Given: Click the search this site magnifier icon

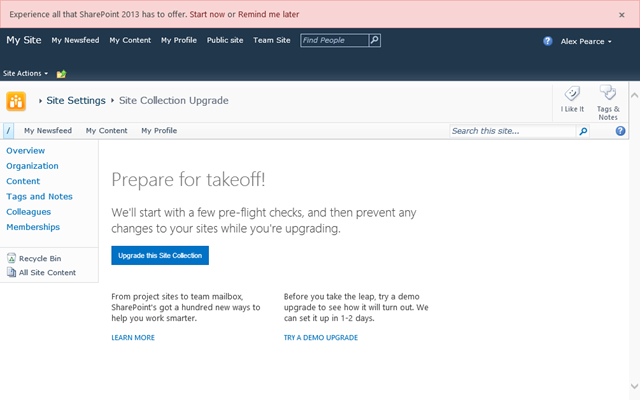Looking at the screenshot, I should coord(583,131).
